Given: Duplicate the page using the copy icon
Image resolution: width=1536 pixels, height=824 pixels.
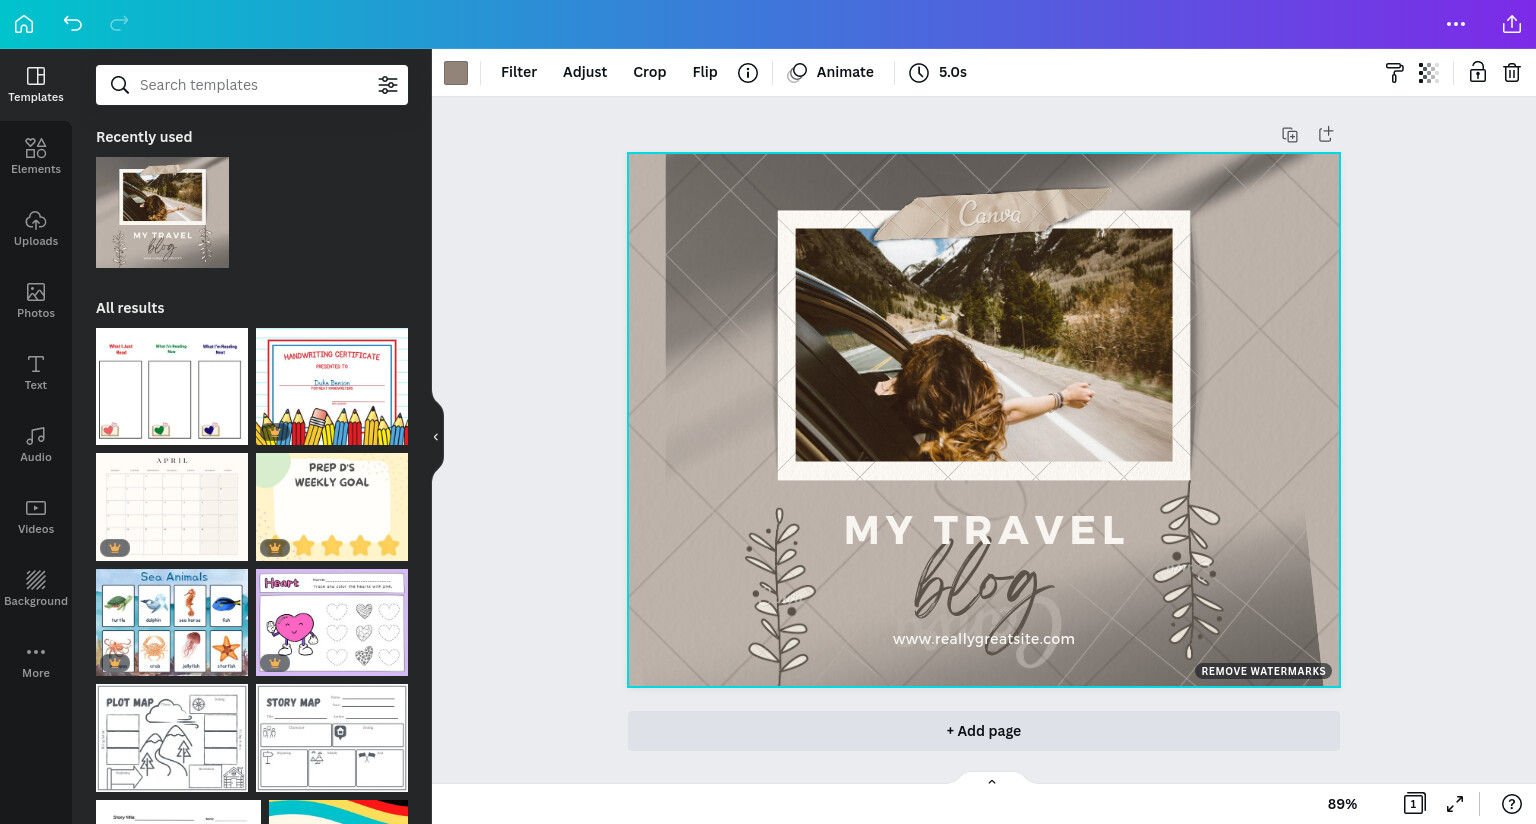Looking at the screenshot, I should click(1290, 135).
